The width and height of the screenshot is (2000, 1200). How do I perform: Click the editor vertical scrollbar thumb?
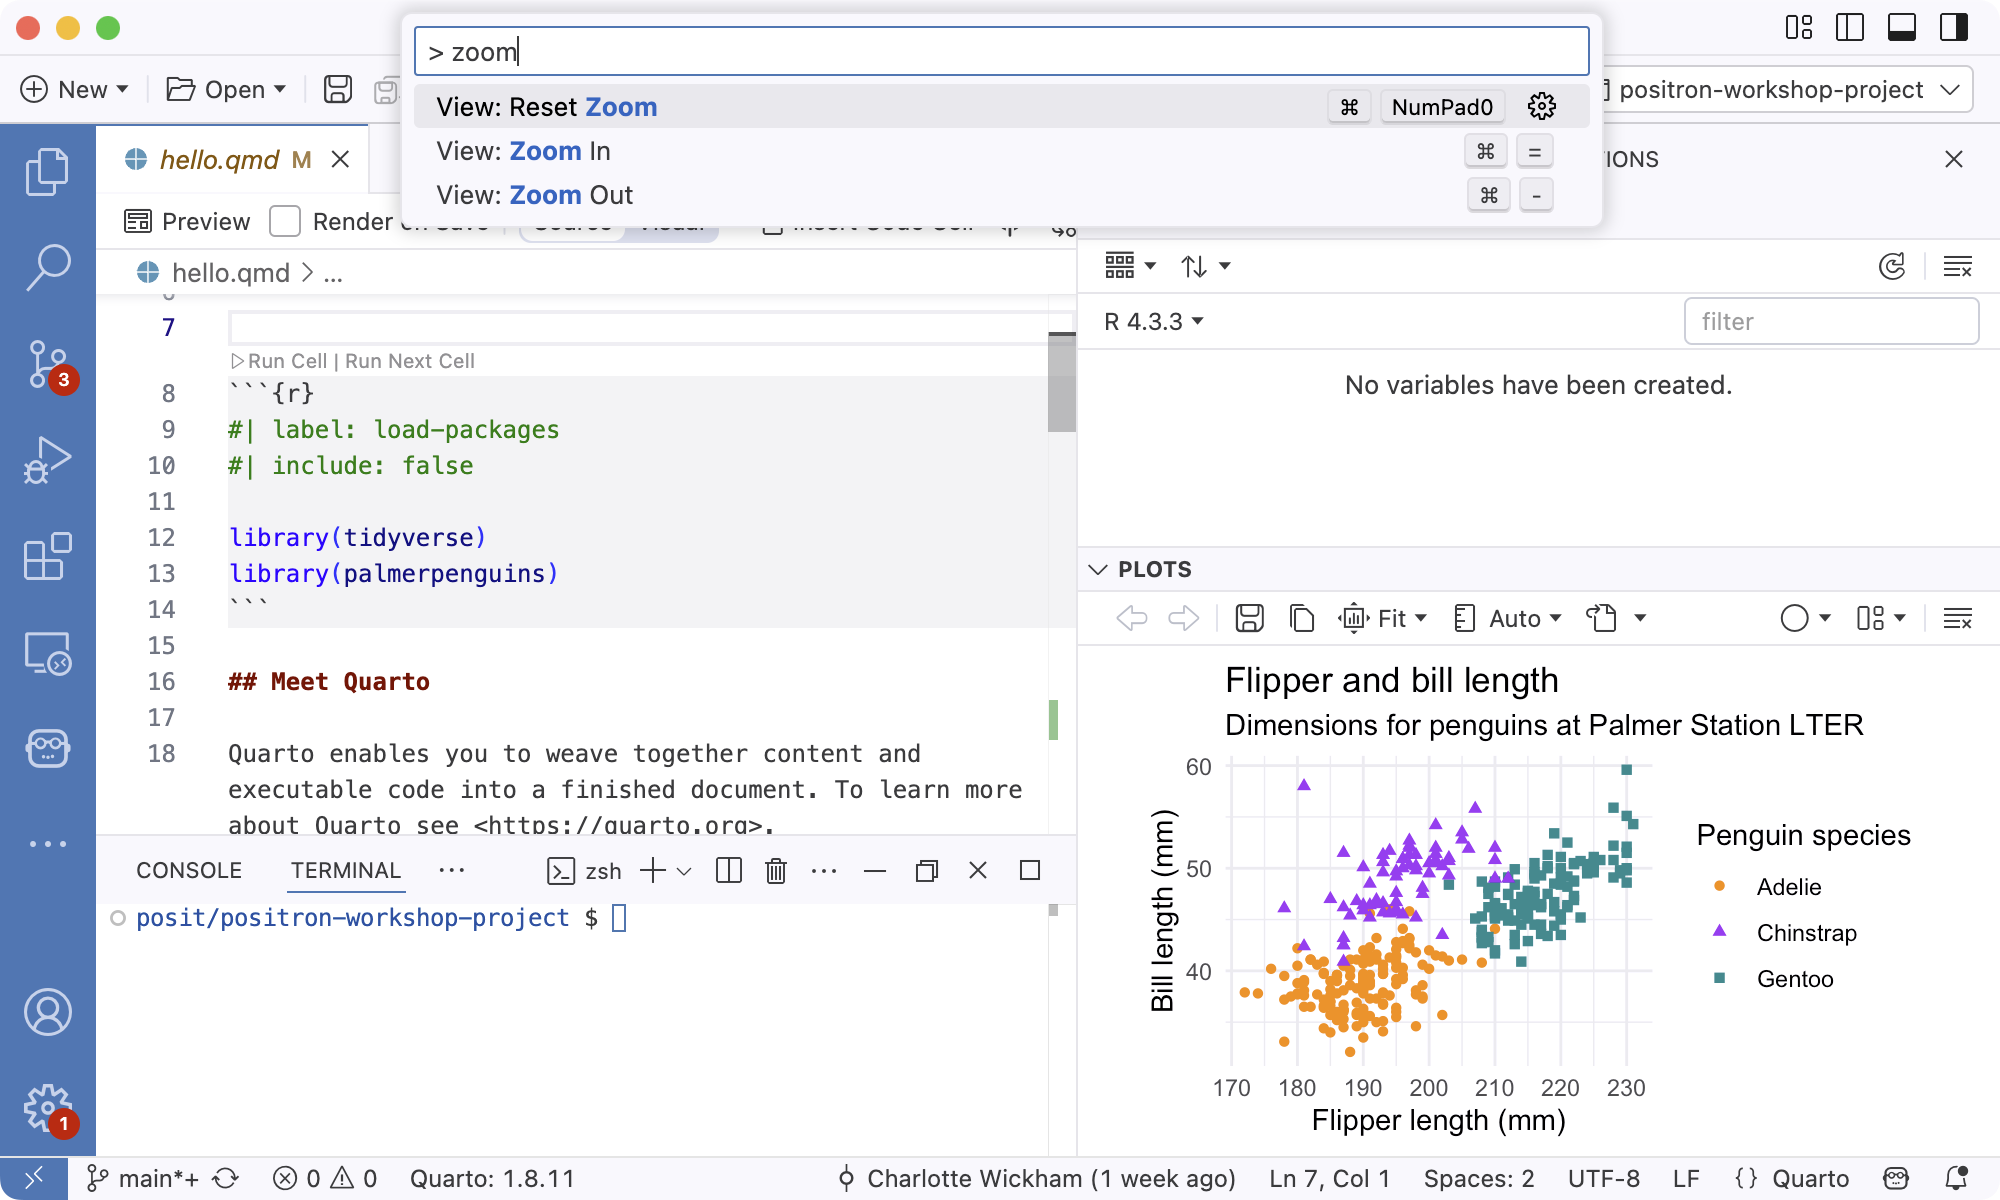tap(1061, 382)
